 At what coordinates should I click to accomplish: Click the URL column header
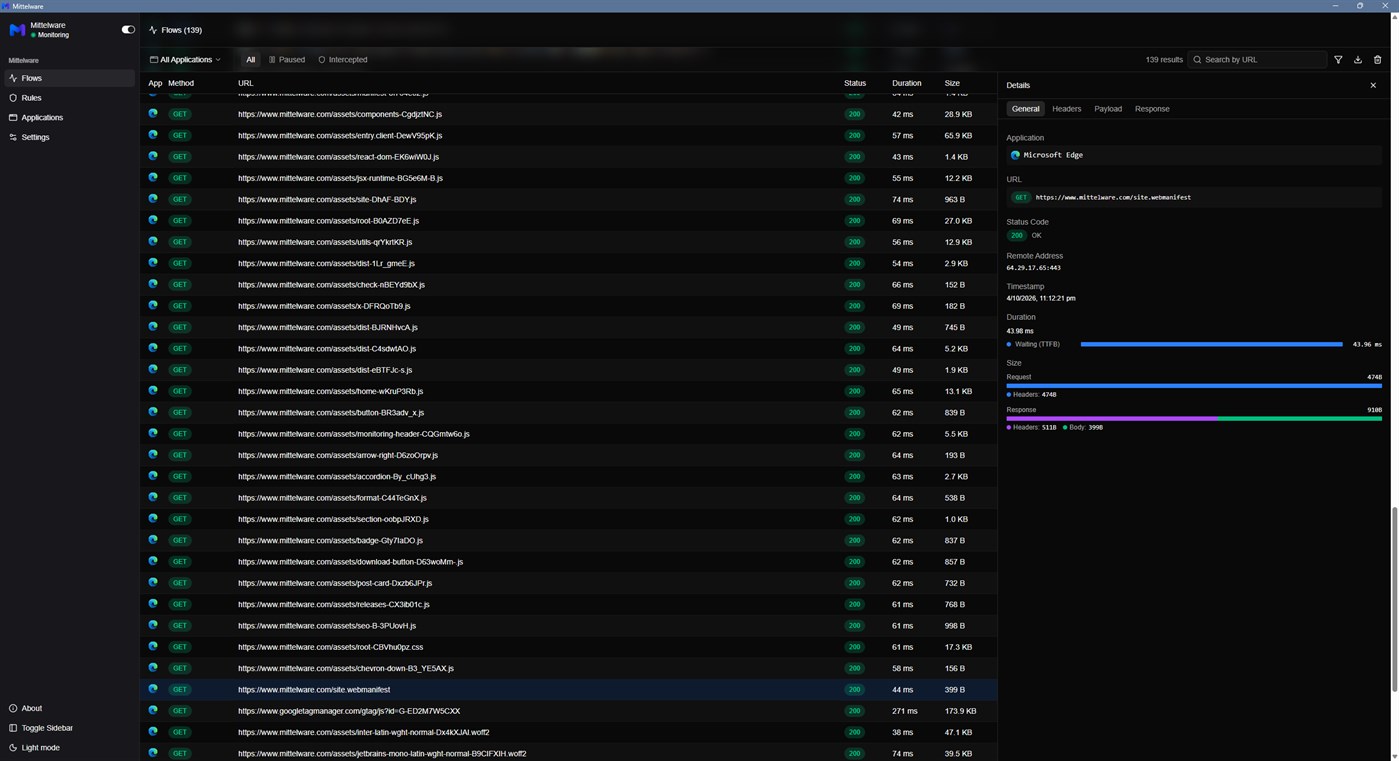(x=245, y=83)
